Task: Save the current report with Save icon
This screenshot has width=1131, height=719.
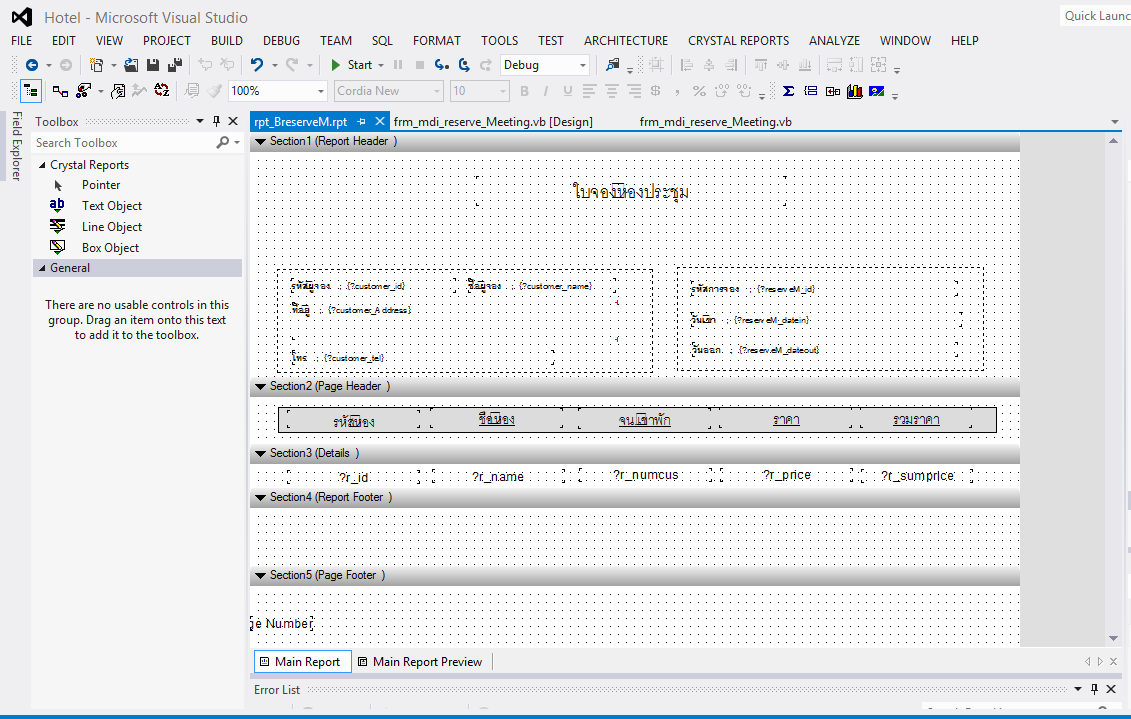Action: 153,65
